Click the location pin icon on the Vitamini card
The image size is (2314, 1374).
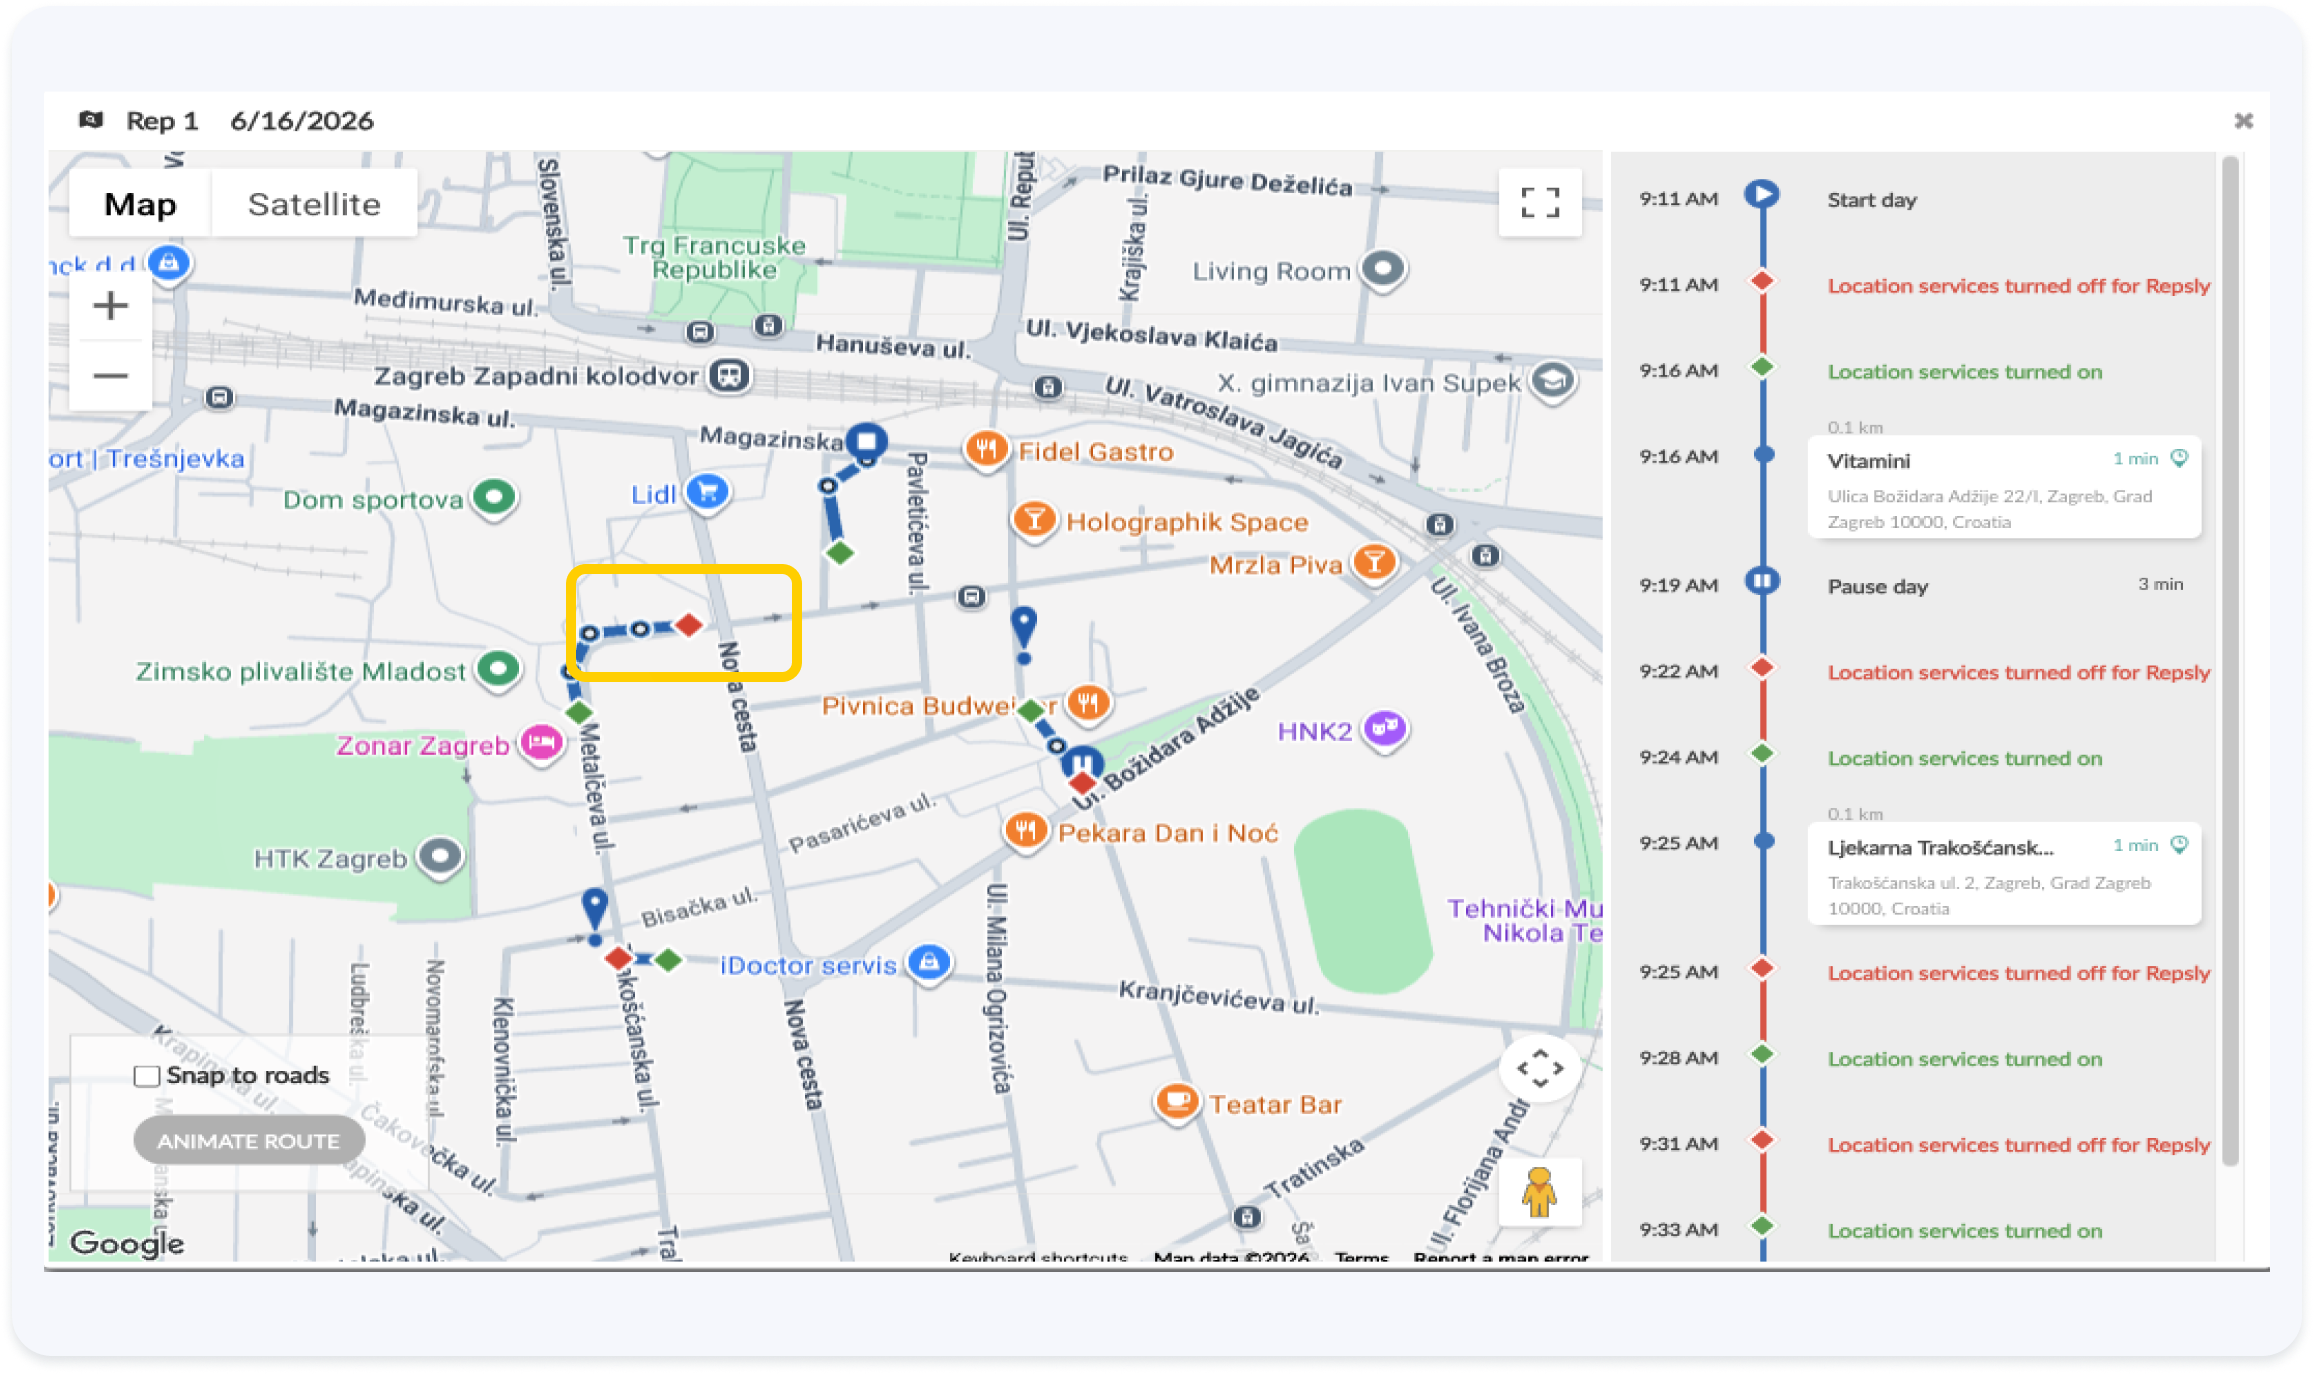coord(2180,459)
